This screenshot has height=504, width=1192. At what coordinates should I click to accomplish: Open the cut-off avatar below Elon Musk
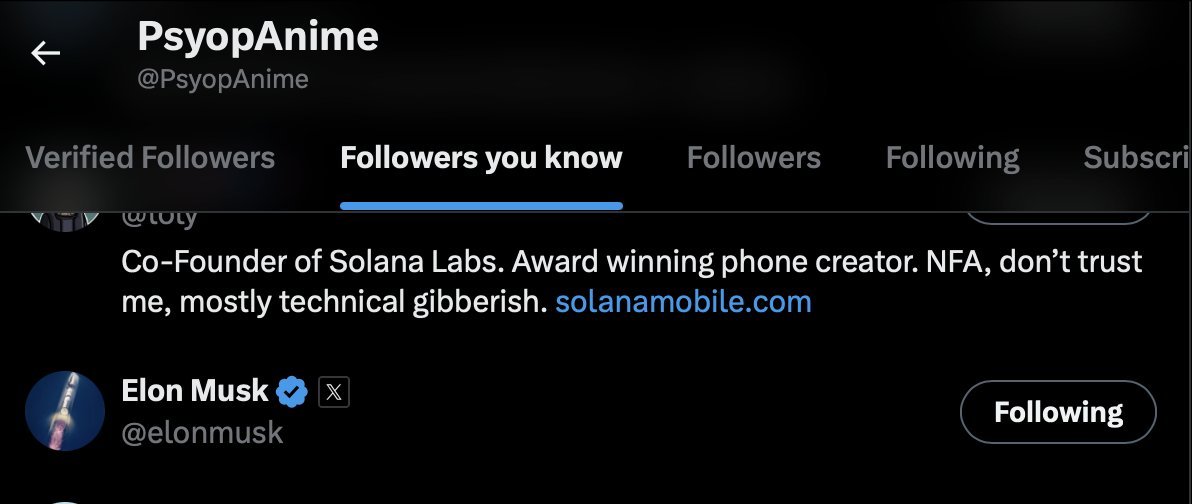pyautogui.click(x=65, y=499)
